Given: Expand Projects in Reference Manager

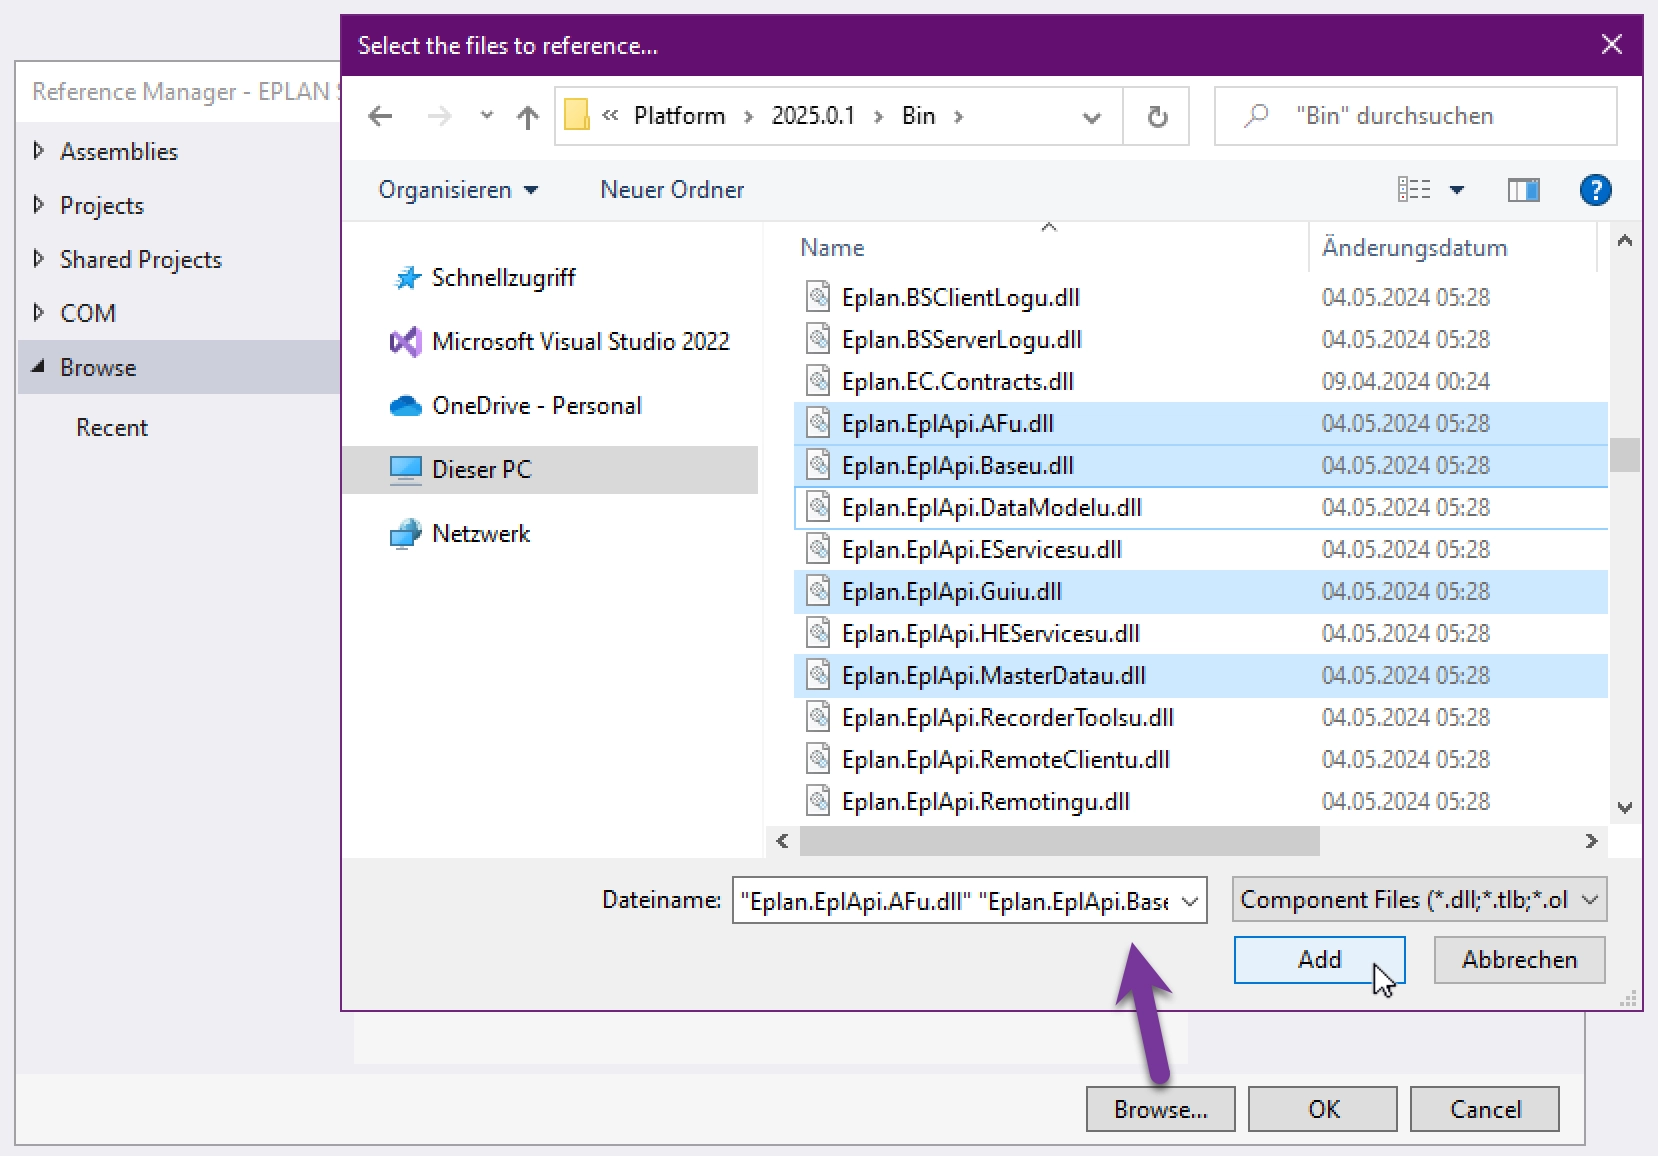Looking at the screenshot, I should click(x=39, y=205).
